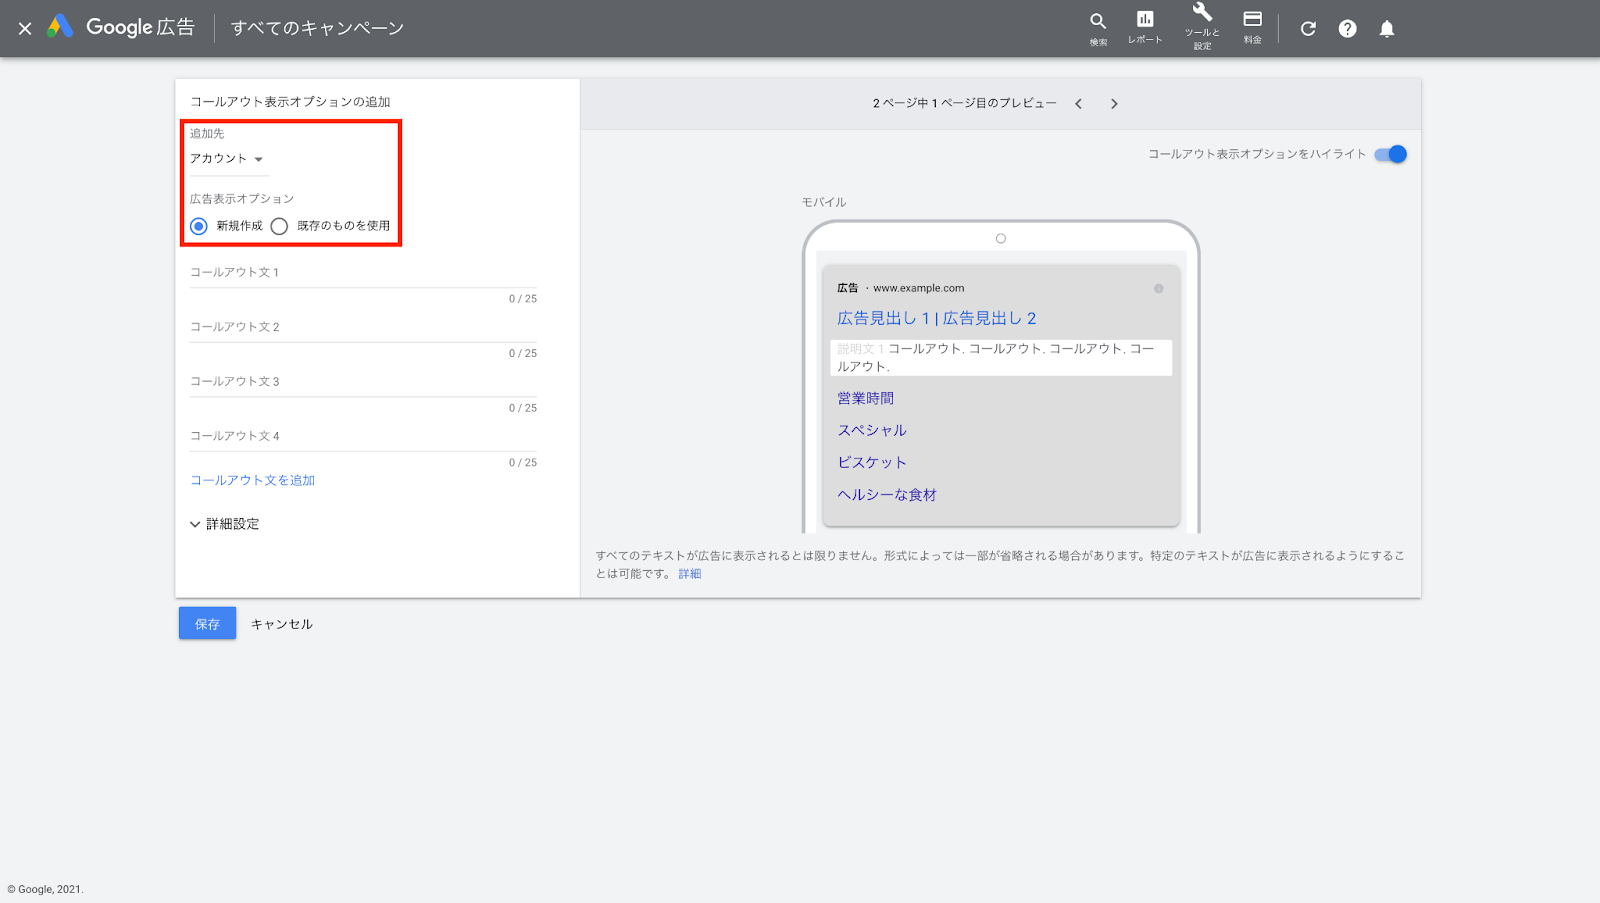Click the grey dot in ad preview

[1159, 288]
